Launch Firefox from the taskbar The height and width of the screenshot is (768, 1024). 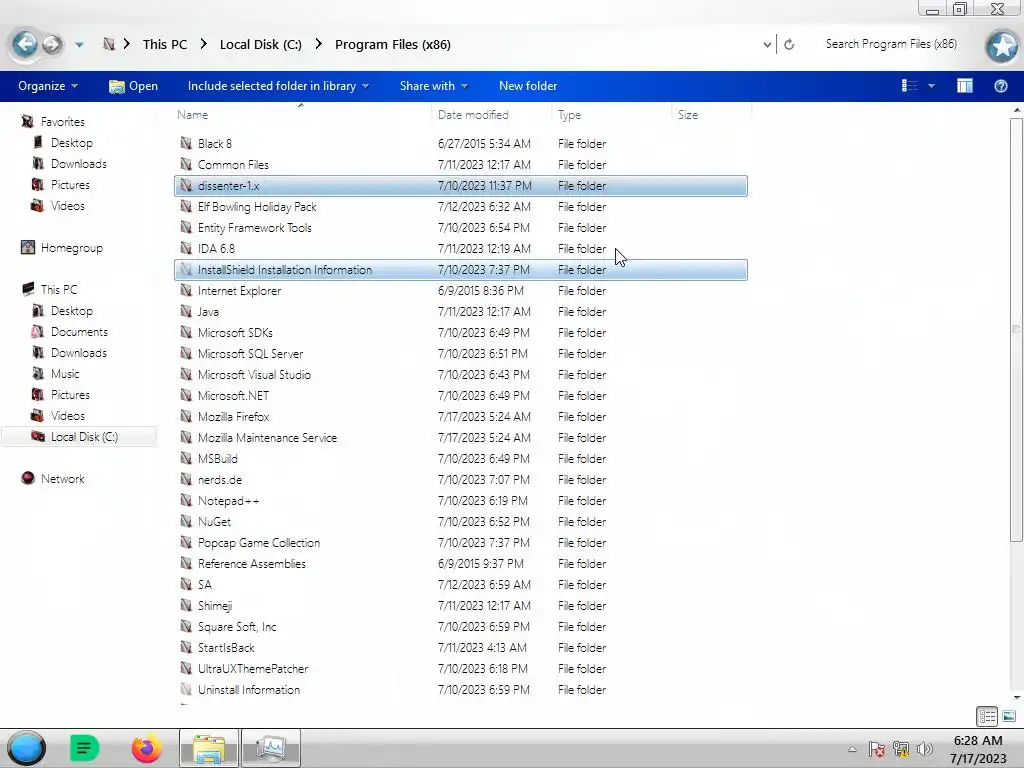[146, 748]
